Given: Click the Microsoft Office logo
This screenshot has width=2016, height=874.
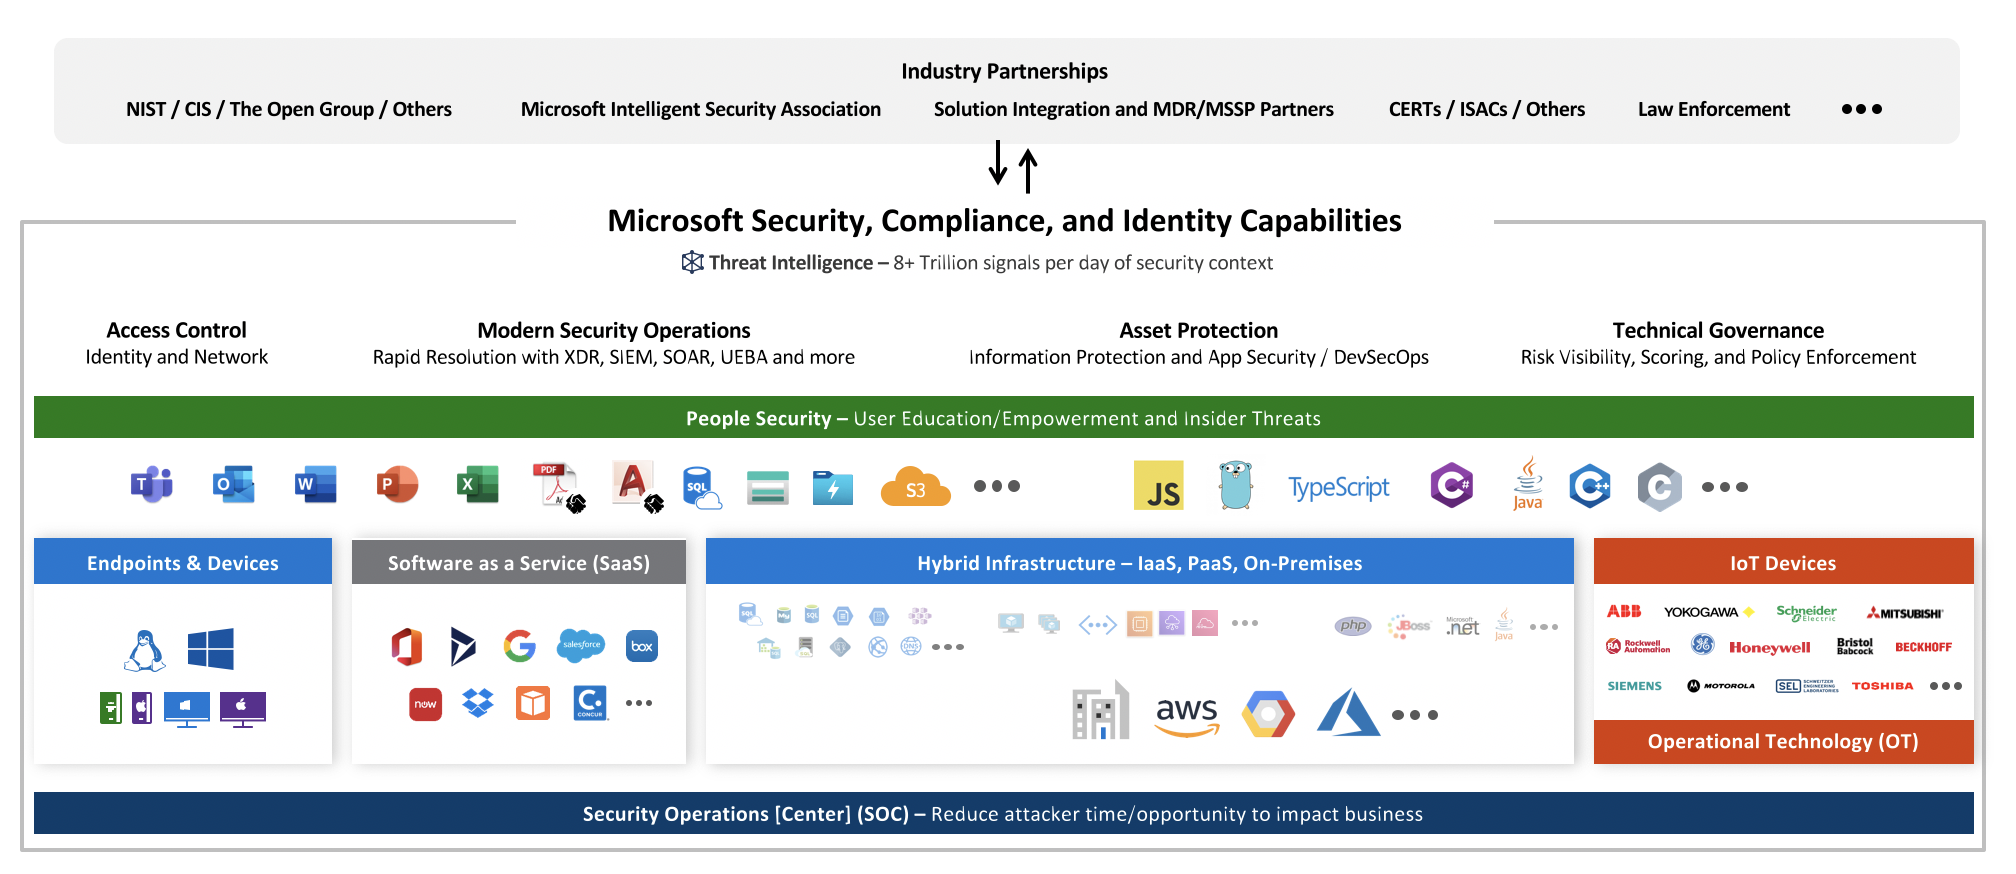Looking at the screenshot, I should click(407, 647).
